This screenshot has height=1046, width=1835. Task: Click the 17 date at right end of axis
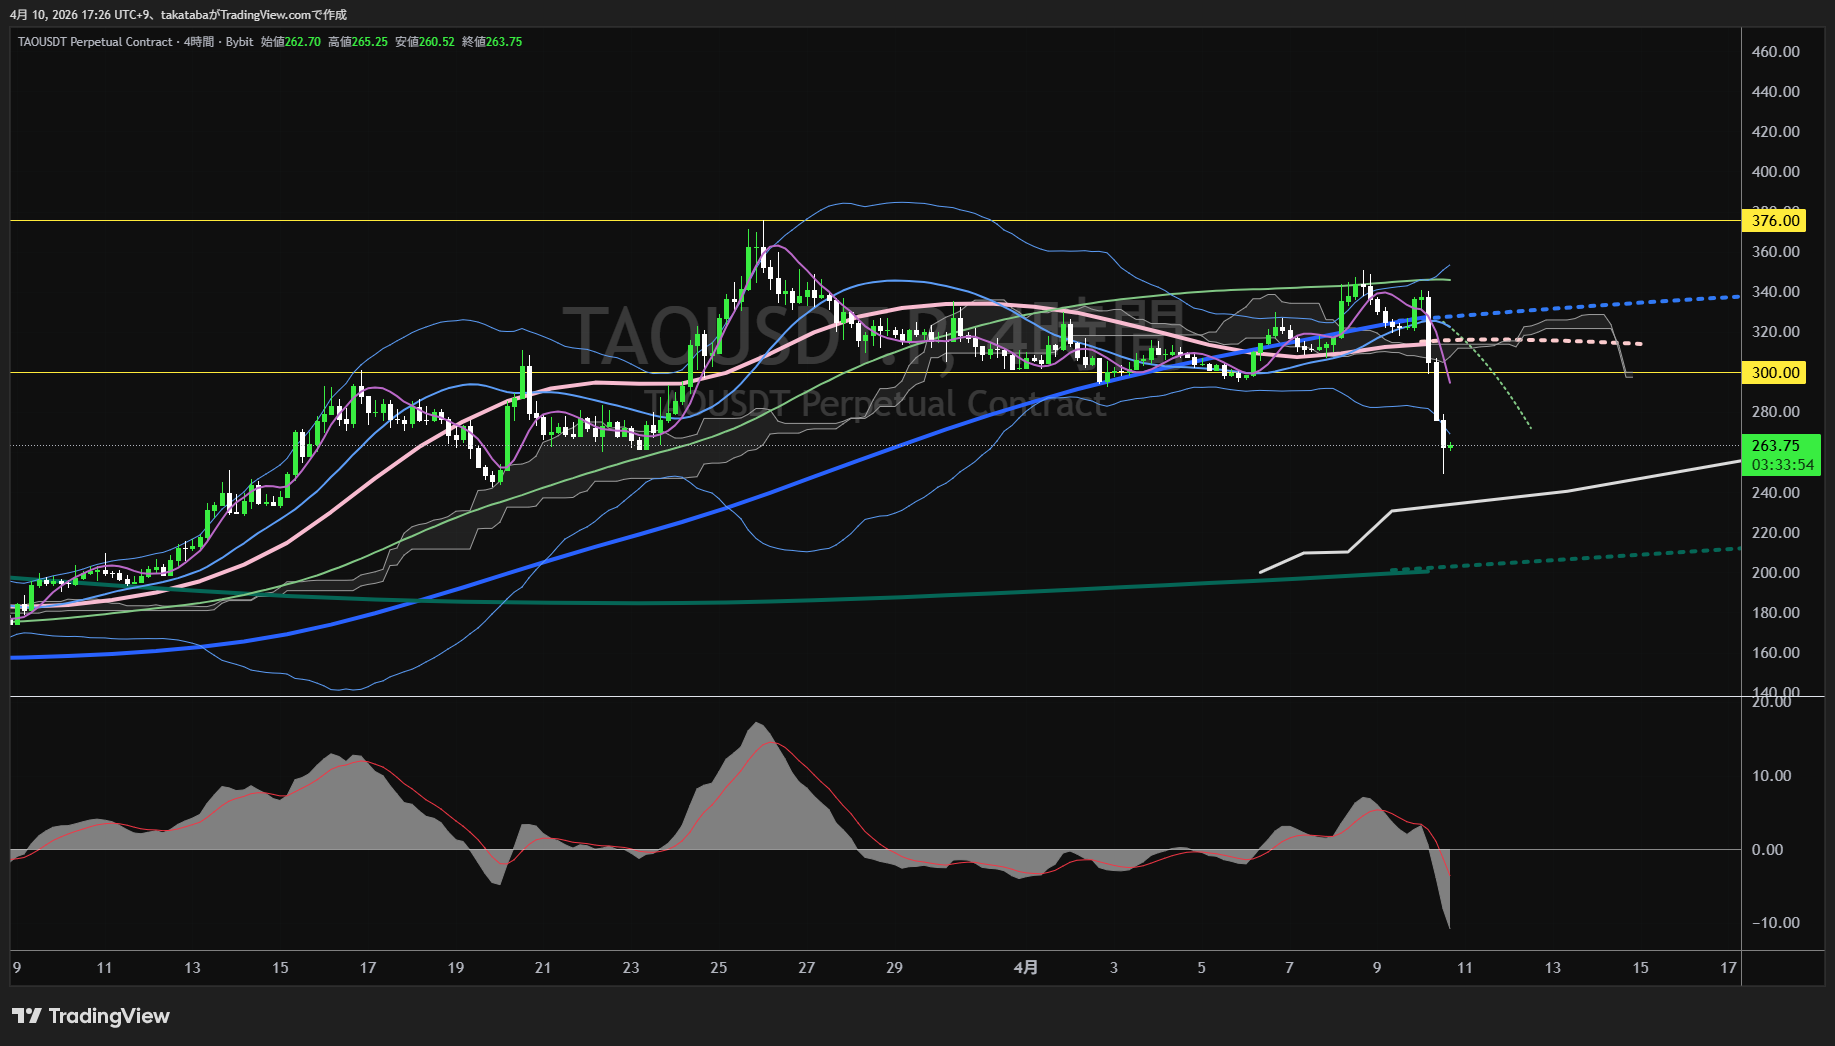tap(1728, 967)
